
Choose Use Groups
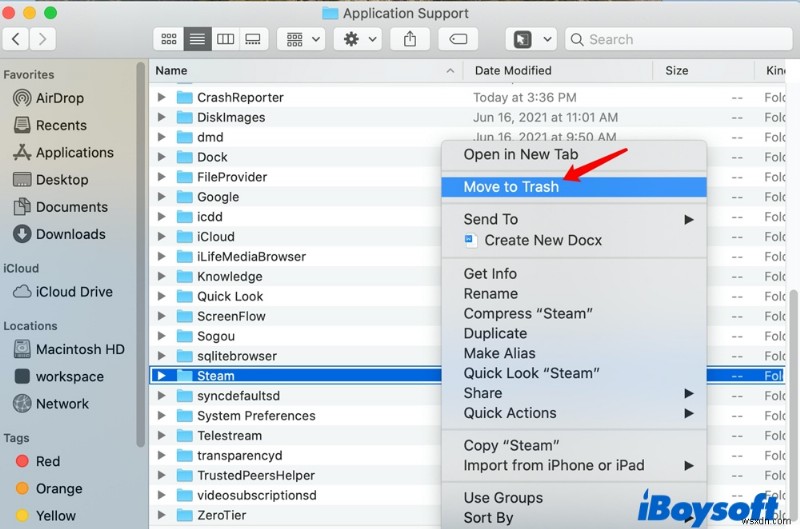coord(574,498)
